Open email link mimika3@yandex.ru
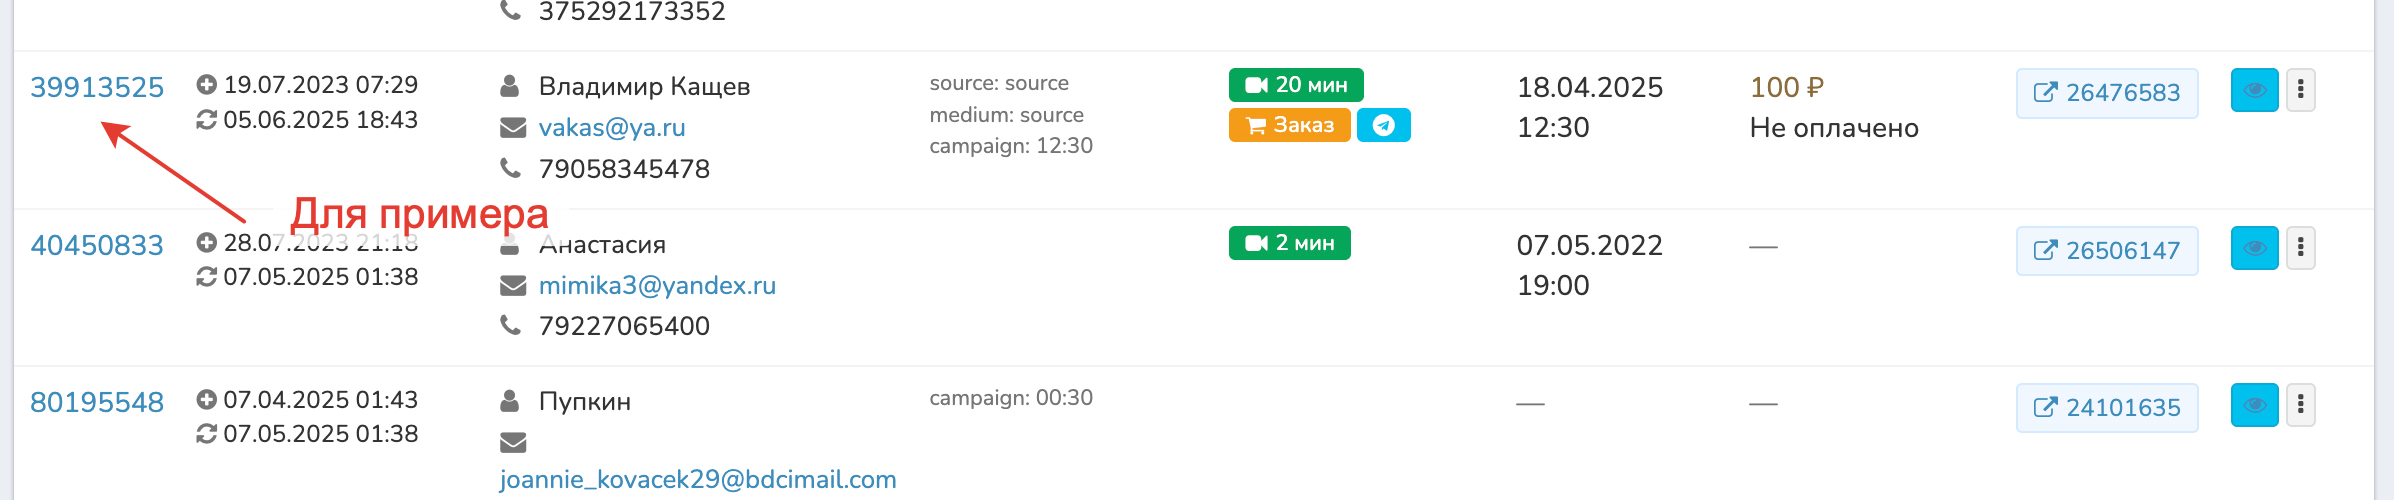Viewport: 2394px width, 500px height. coord(657,286)
